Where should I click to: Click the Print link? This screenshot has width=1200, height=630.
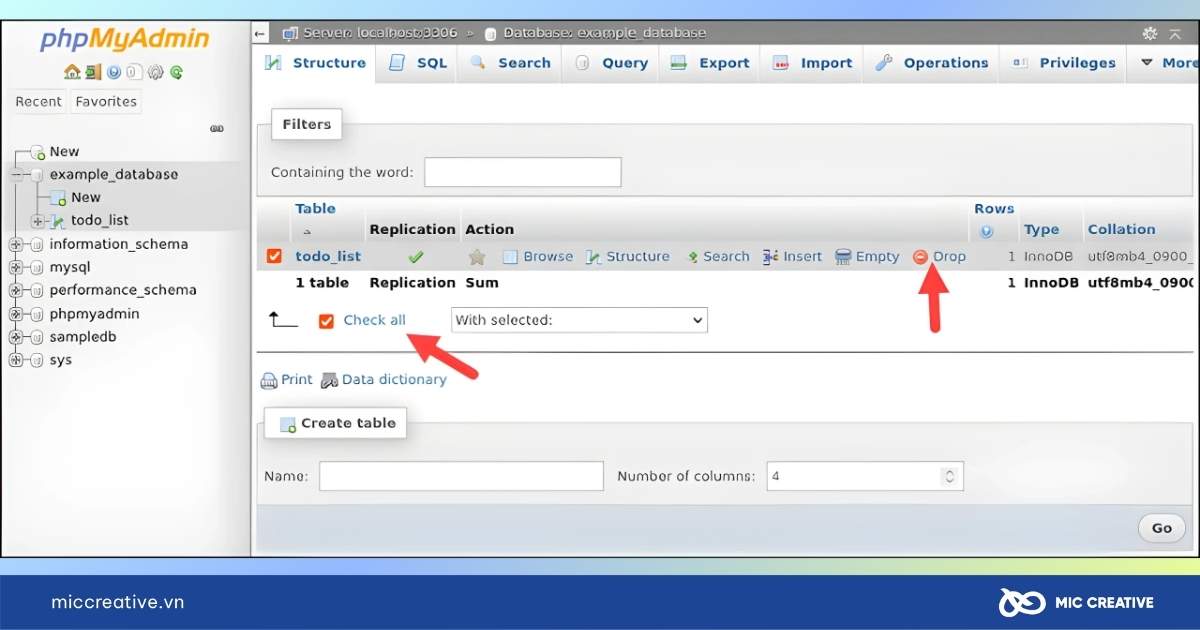click(287, 380)
